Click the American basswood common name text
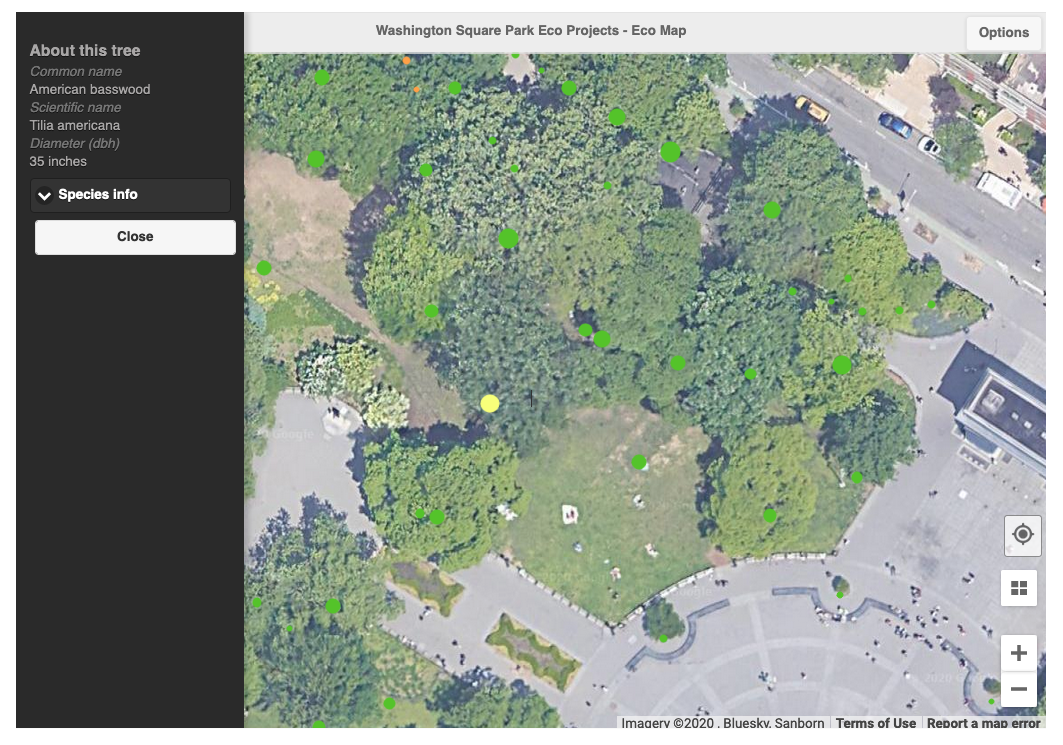Image resolution: width=1063 pixels, height=745 pixels. (x=89, y=89)
